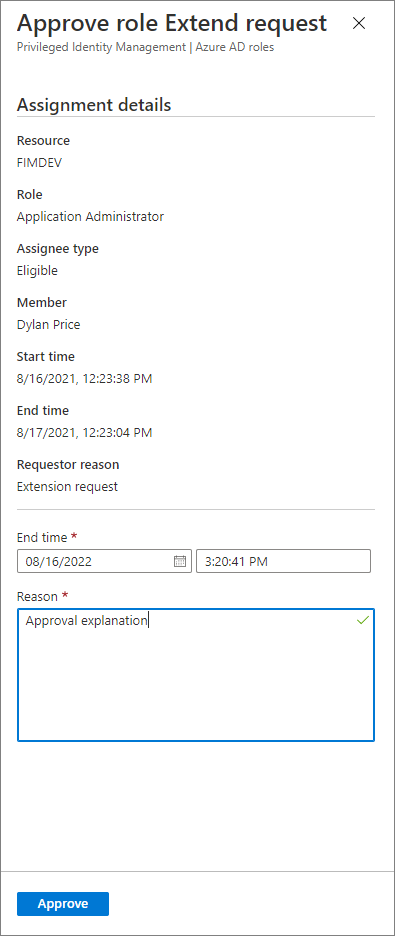Image resolution: width=395 pixels, height=936 pixels.
Task: Click the End time date field 08/16/2022
Action: click(104, 561)
